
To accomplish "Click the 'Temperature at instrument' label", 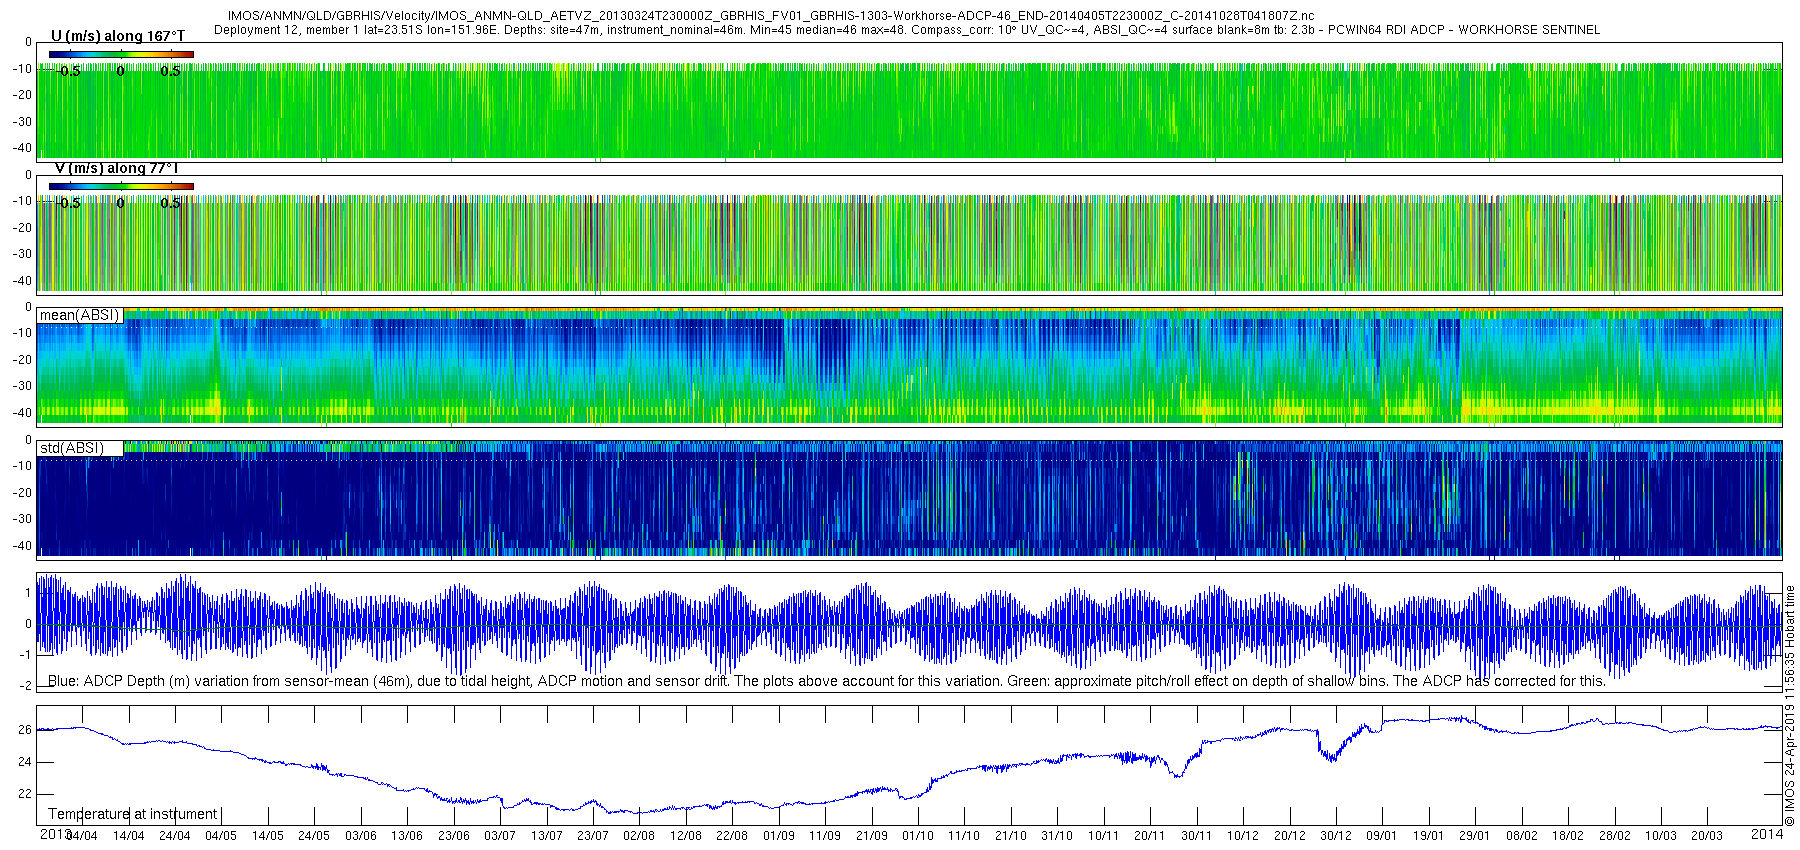I will point(133,814).
